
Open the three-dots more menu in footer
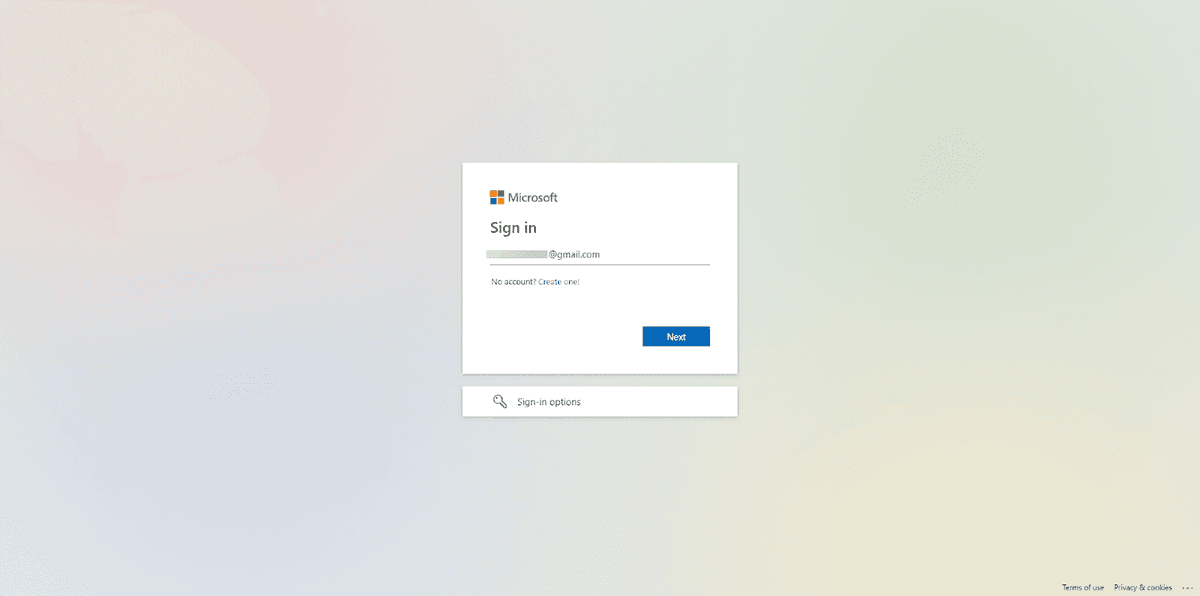pos(1187,588)
